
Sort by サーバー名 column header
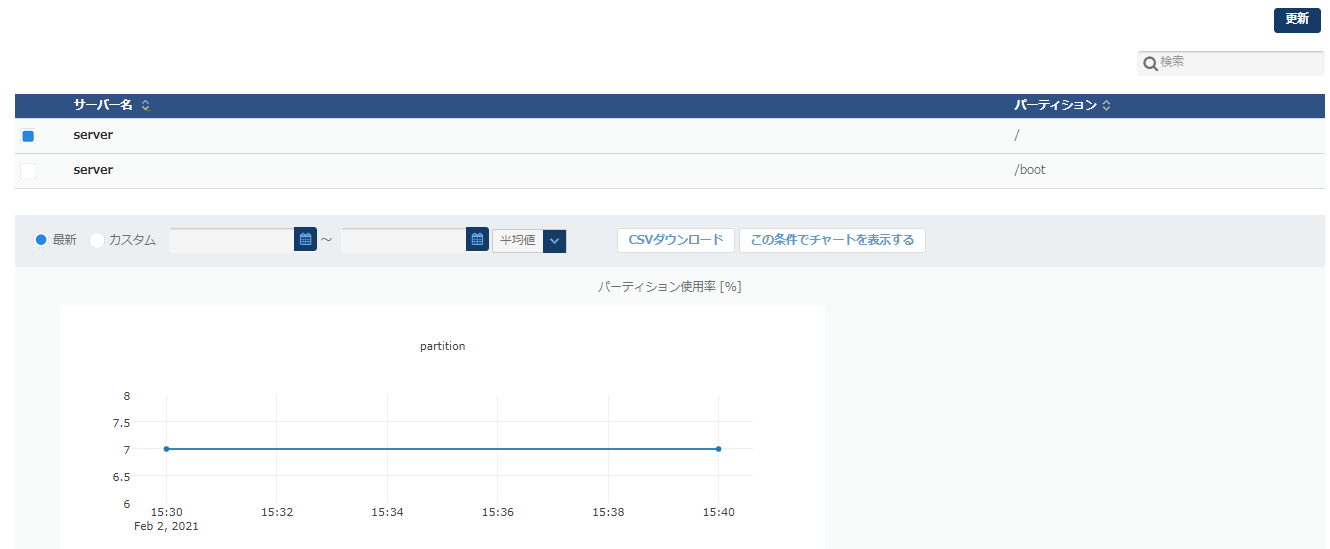112,105
